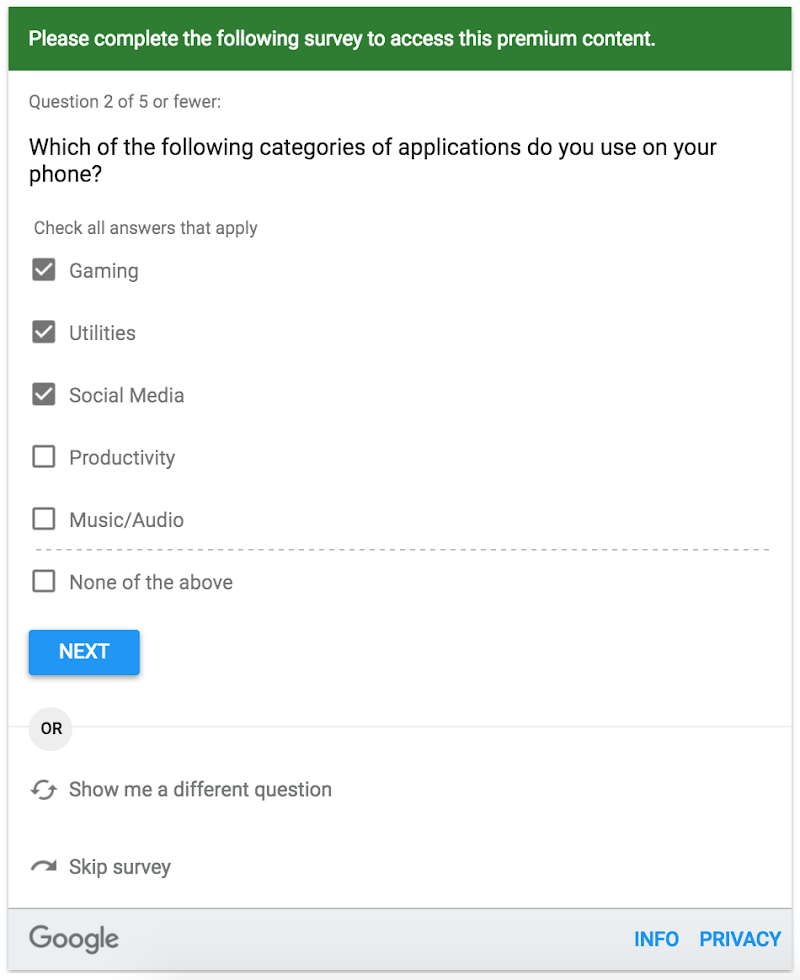Uncheck the Social Media checkbox
Viewport: 800px width, 980px height.
click(x=44, y=394)
